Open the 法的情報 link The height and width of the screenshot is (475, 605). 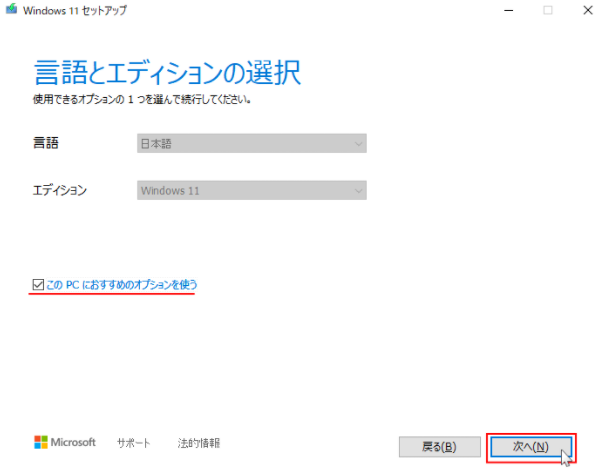(x=198, y=443)
